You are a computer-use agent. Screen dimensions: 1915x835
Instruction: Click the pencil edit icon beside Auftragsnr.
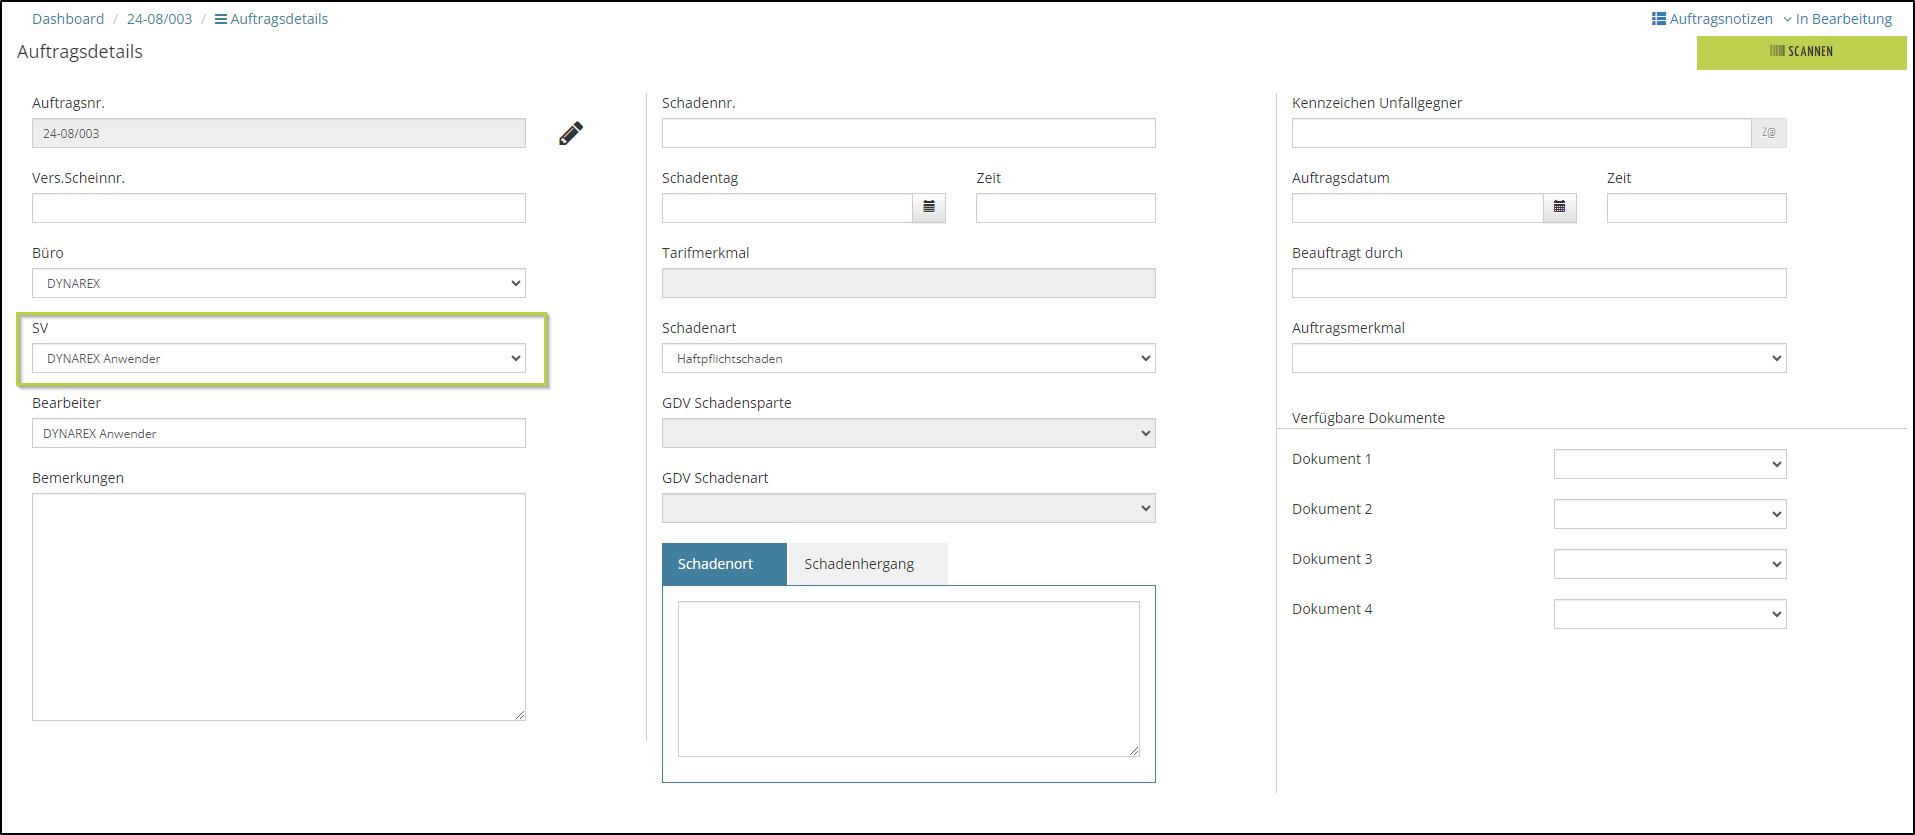click(x=571, y=133)
